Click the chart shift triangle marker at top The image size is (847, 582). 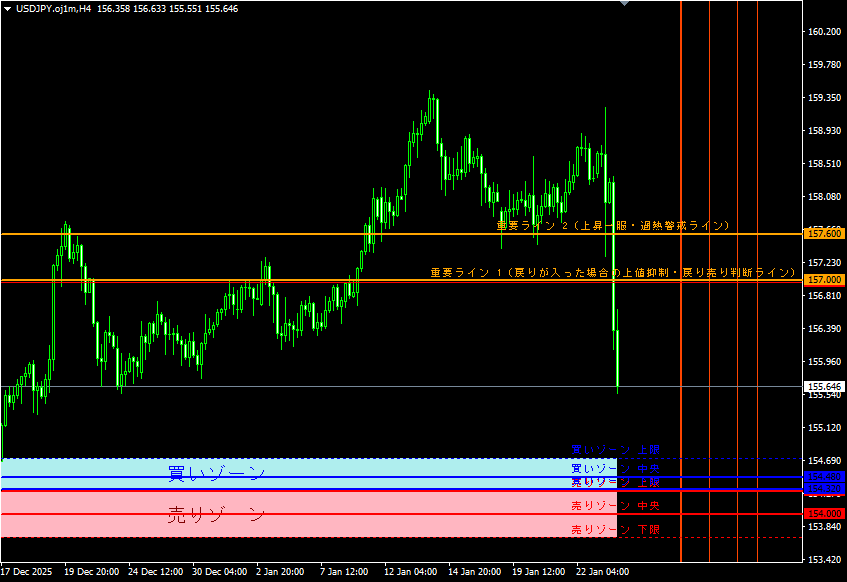click(625, 4)
